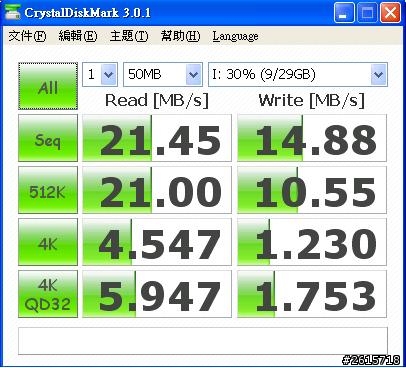Screen dimensions: 406x368
Task: Open the 幫助(H) menu
Action: [180, 36]
